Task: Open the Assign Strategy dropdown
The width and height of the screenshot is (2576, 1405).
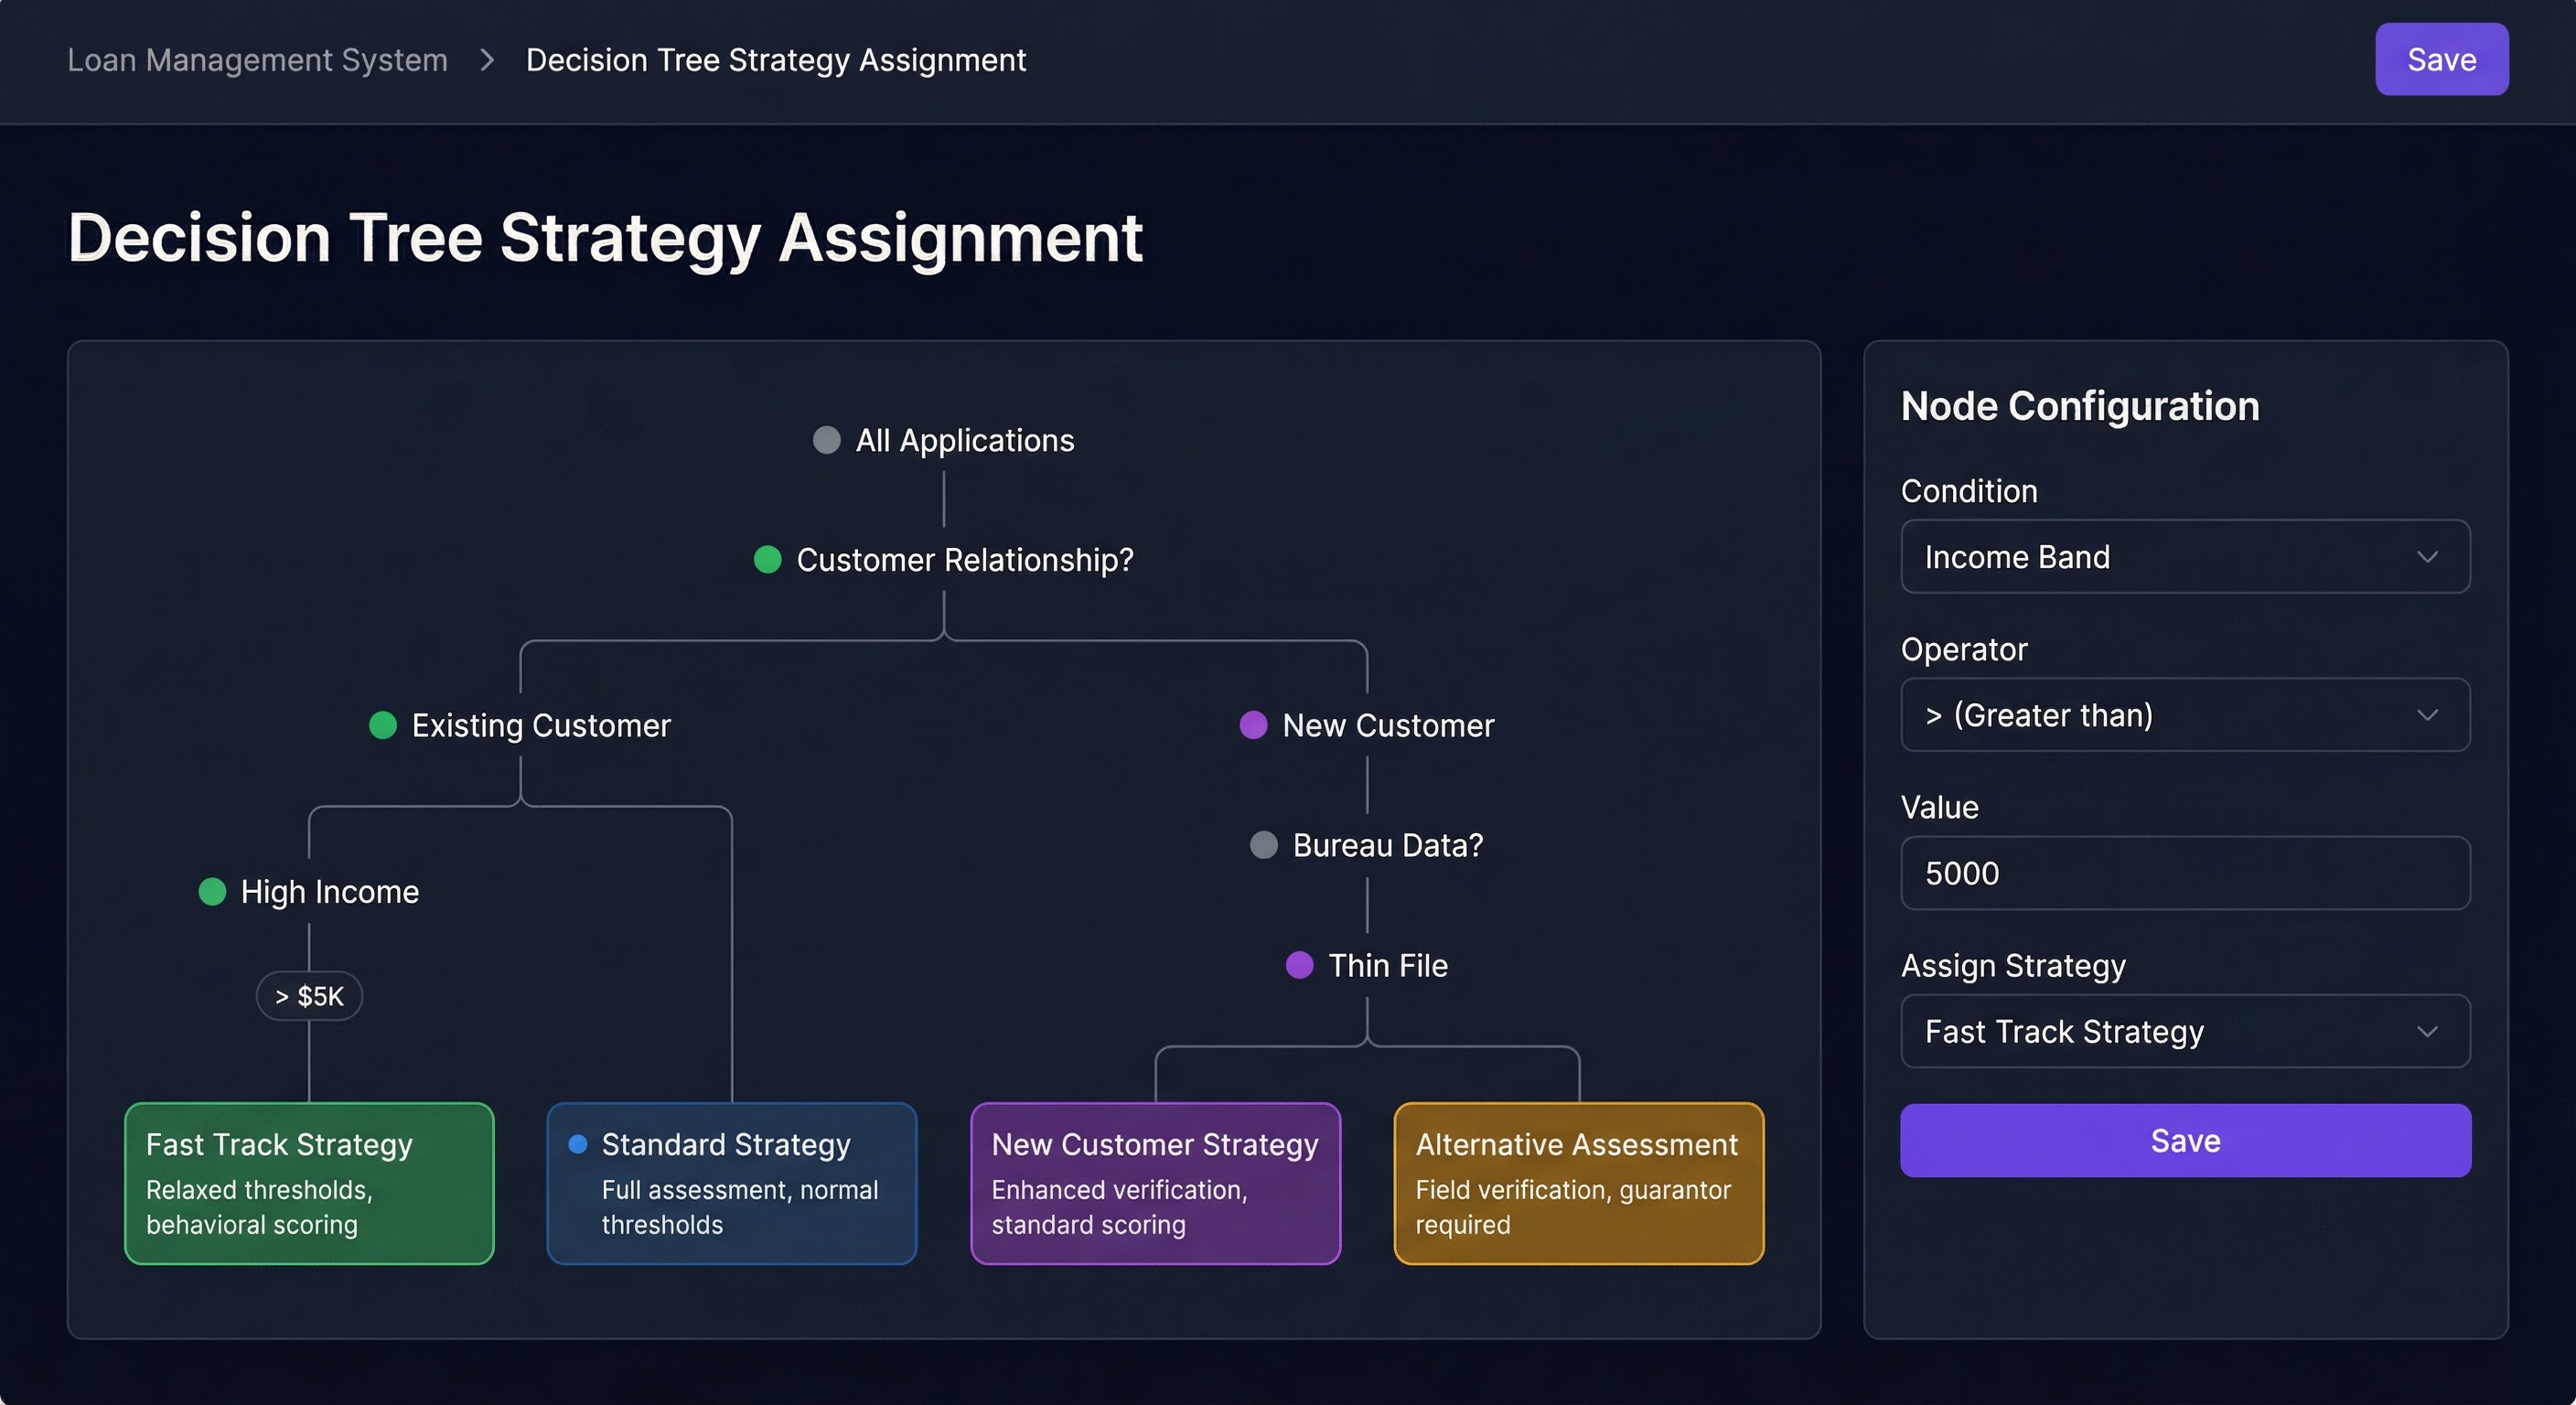Action: 2184,1031
